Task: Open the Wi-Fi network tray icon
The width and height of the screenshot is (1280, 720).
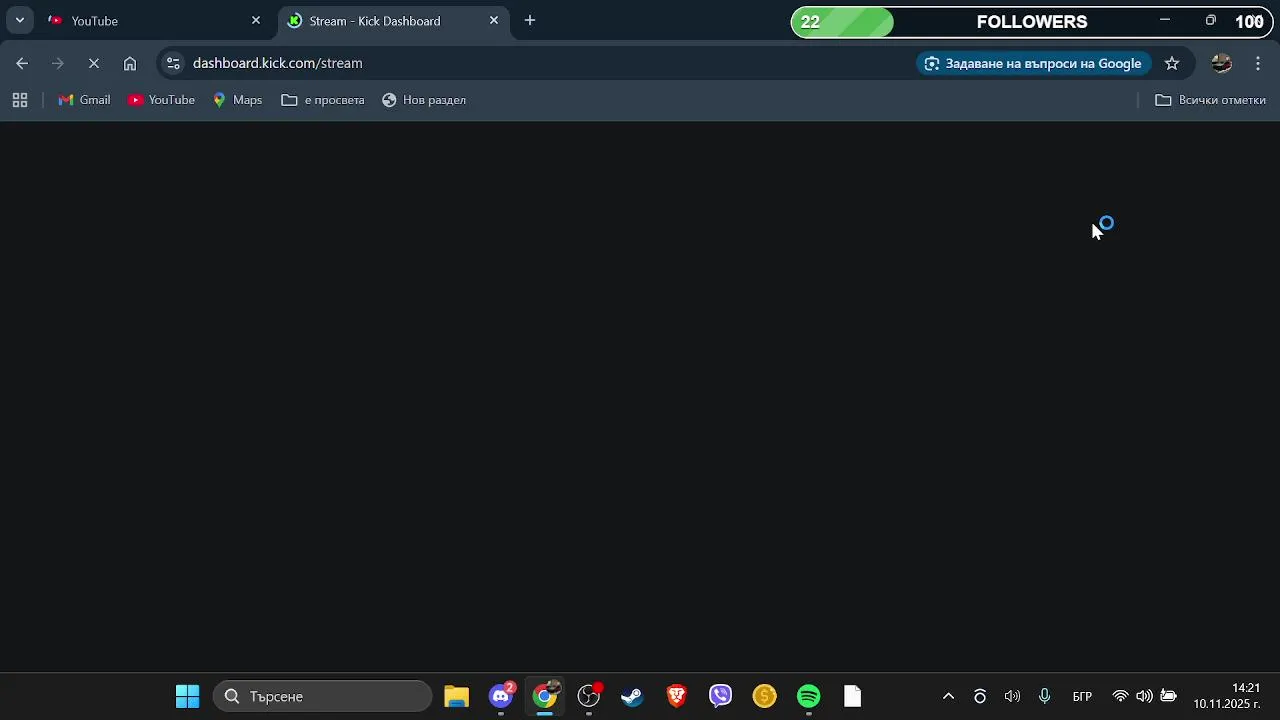Action: click(1120, 696)
